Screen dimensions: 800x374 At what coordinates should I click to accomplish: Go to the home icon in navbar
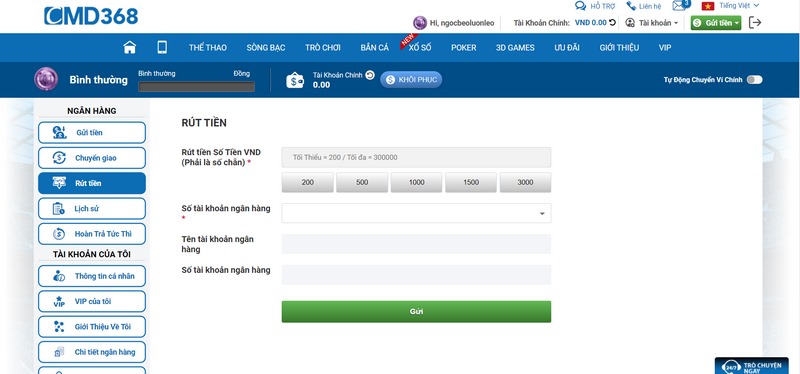click(x=130, y=47)
